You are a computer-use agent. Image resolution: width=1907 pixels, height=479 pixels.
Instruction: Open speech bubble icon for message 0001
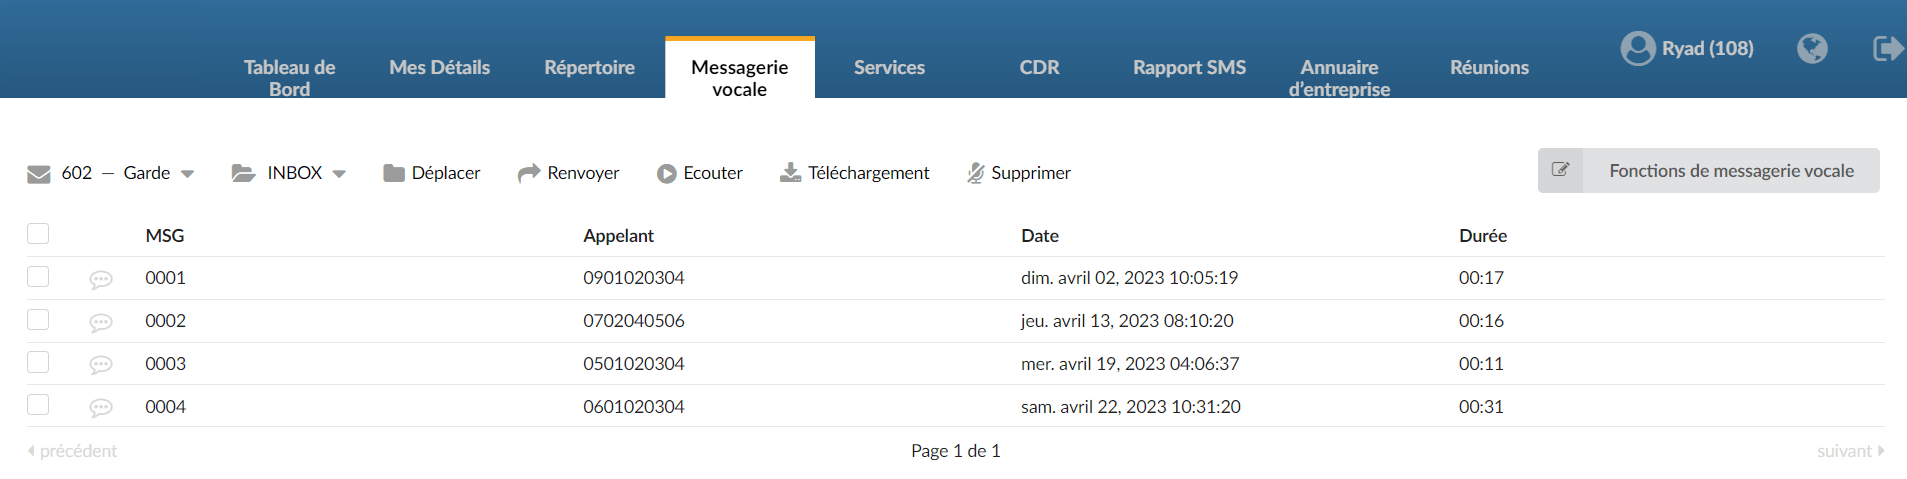(101, 280)
